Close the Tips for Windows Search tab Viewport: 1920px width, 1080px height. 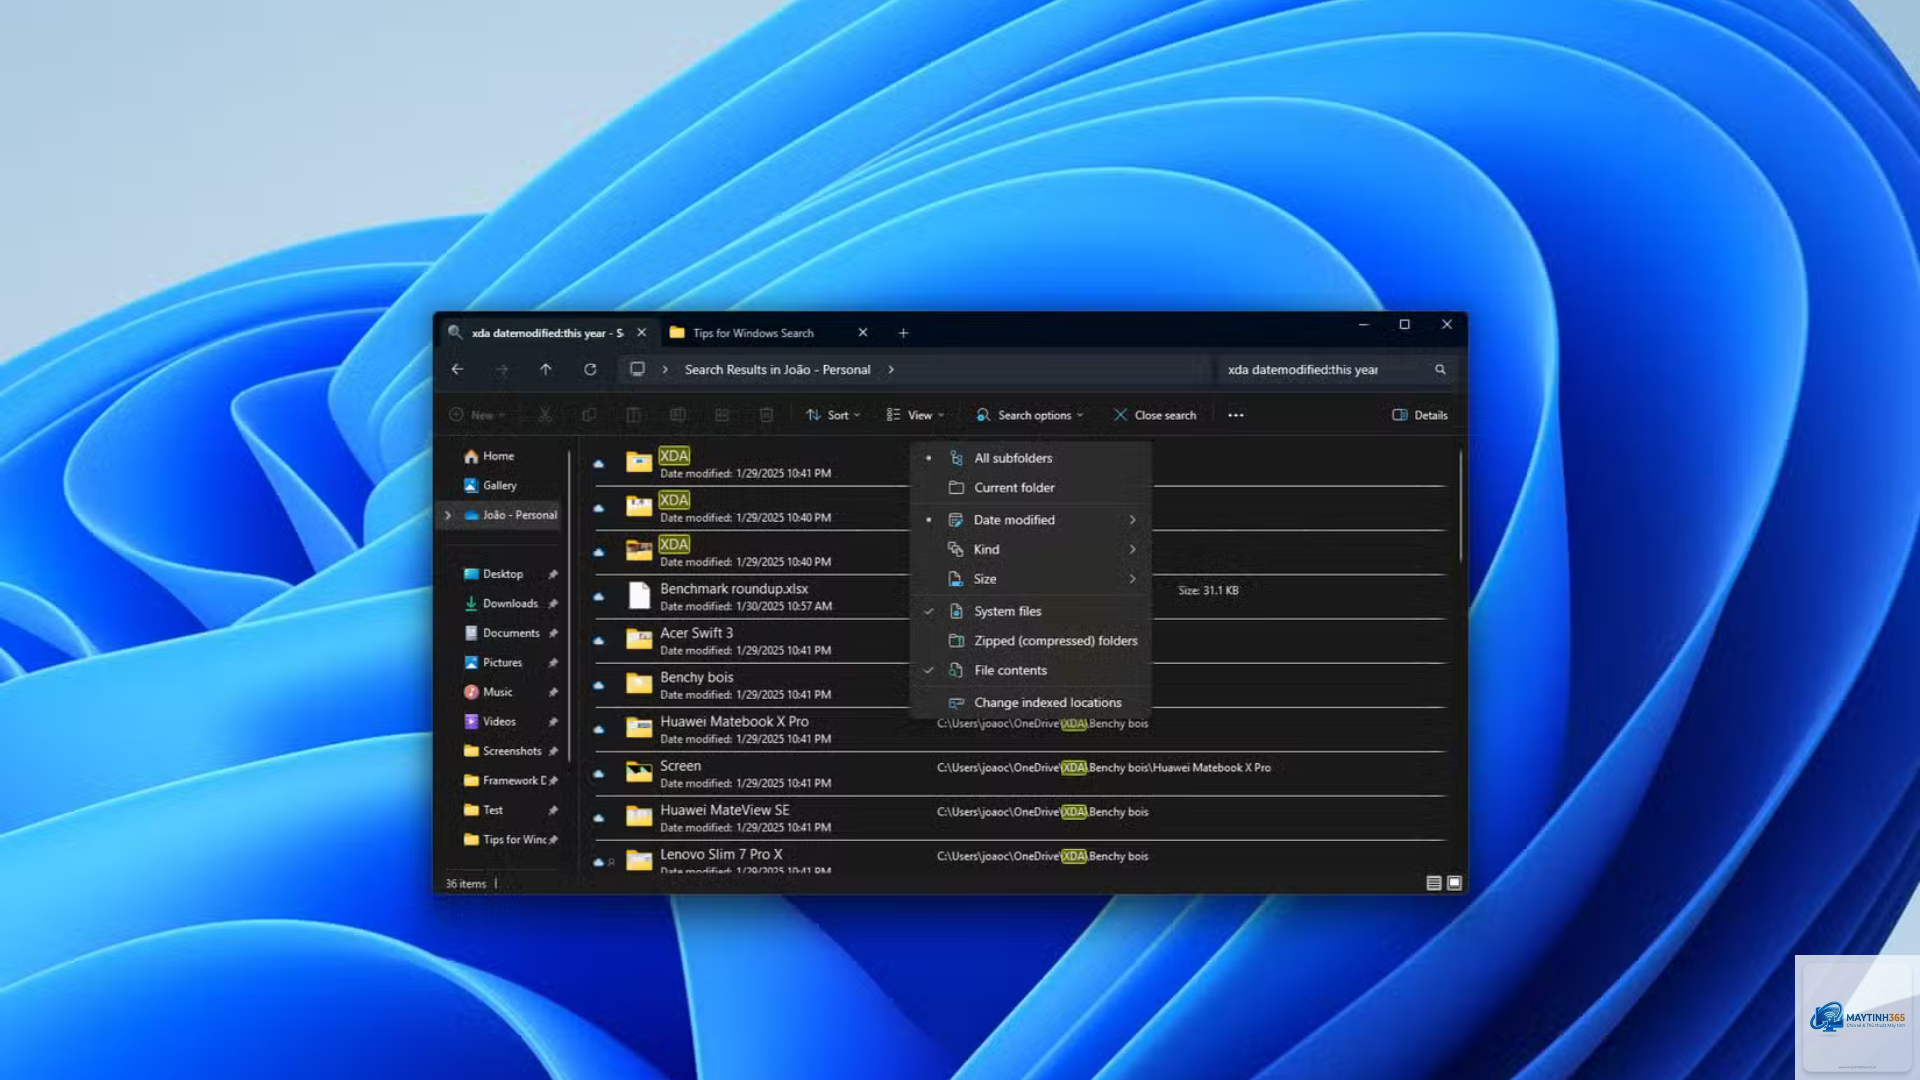click(x=863, y=333)
